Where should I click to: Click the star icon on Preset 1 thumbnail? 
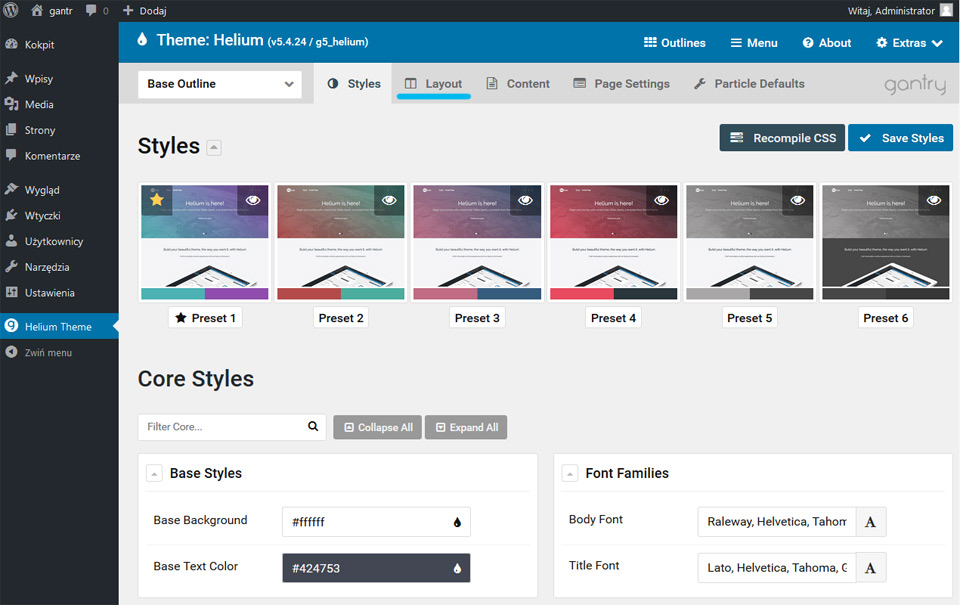point(157,200)
